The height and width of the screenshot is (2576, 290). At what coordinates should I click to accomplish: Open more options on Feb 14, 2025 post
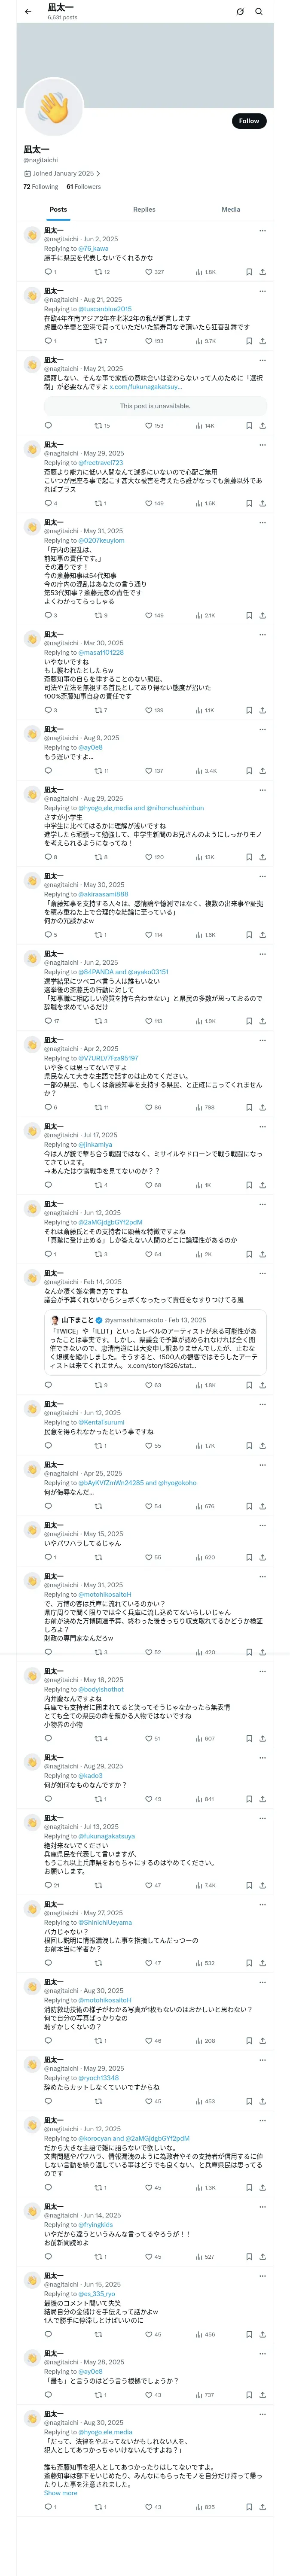click(x=263, y=1273)
